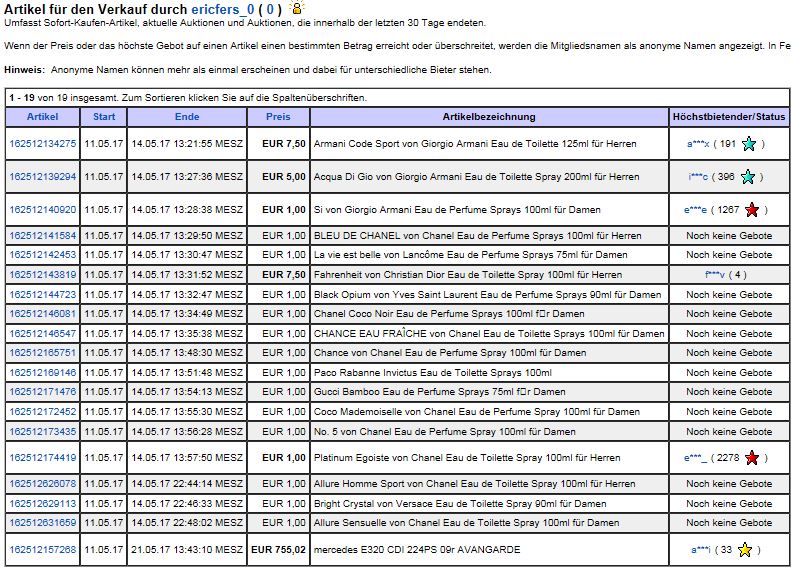
Task: Sort the table by Artikel column
Action: [42, 117]
